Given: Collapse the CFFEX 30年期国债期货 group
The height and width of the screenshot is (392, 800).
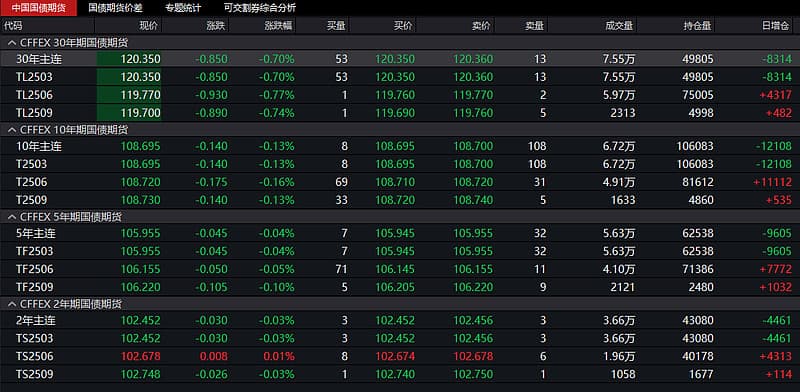Looking at the screenshot, I should tap(12, 42).
